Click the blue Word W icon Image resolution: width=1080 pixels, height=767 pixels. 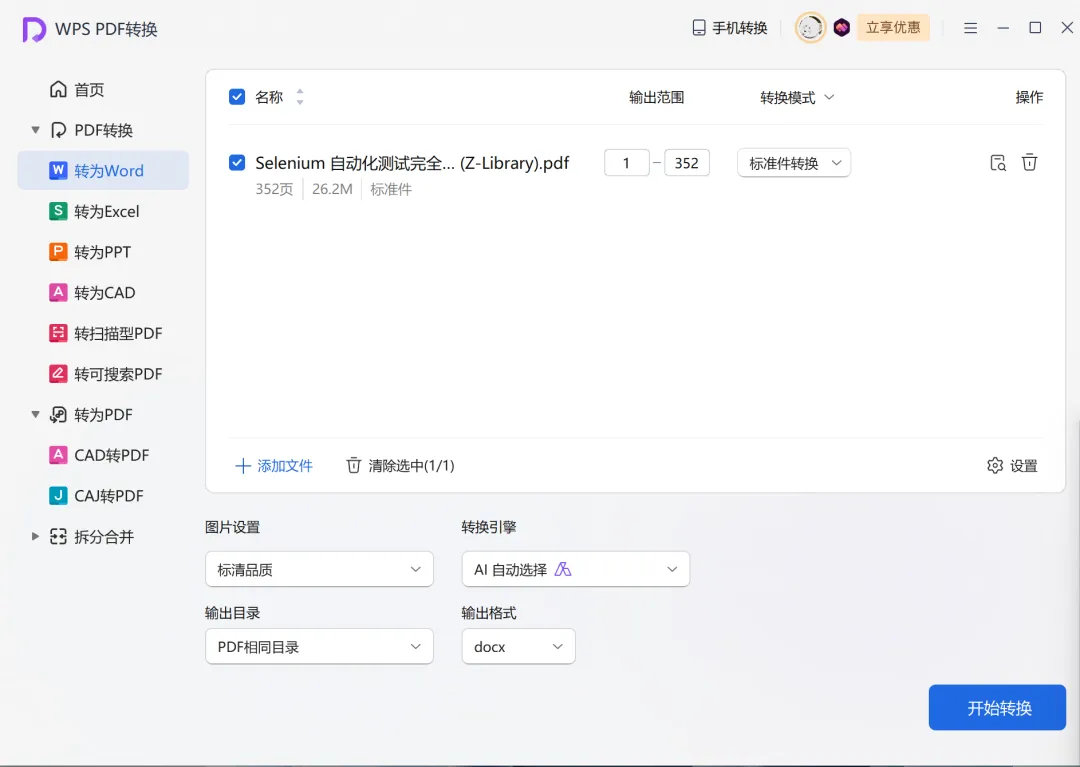(x=59, y=170)
